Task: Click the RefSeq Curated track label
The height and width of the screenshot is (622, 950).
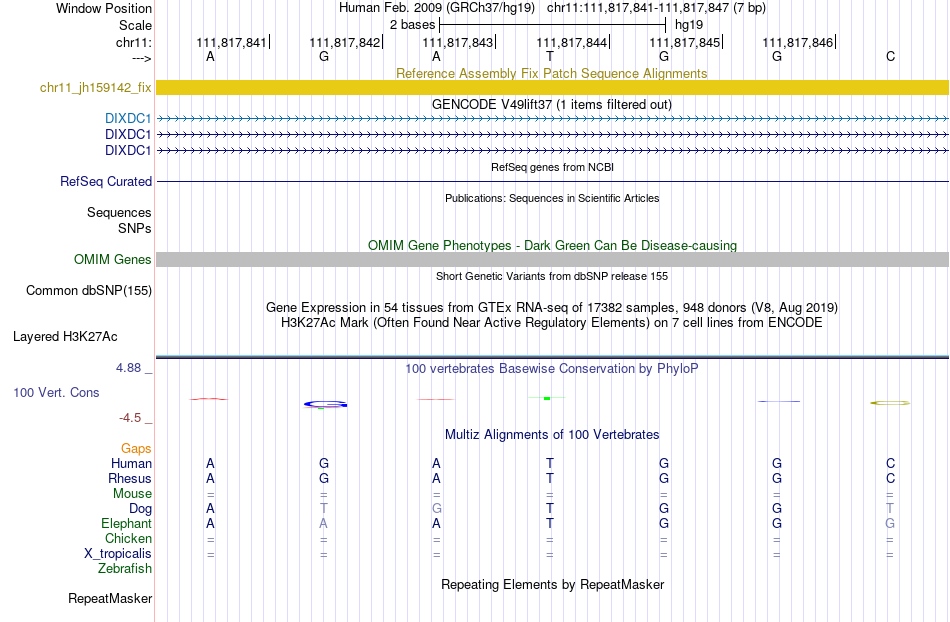Action: (106, 182)
